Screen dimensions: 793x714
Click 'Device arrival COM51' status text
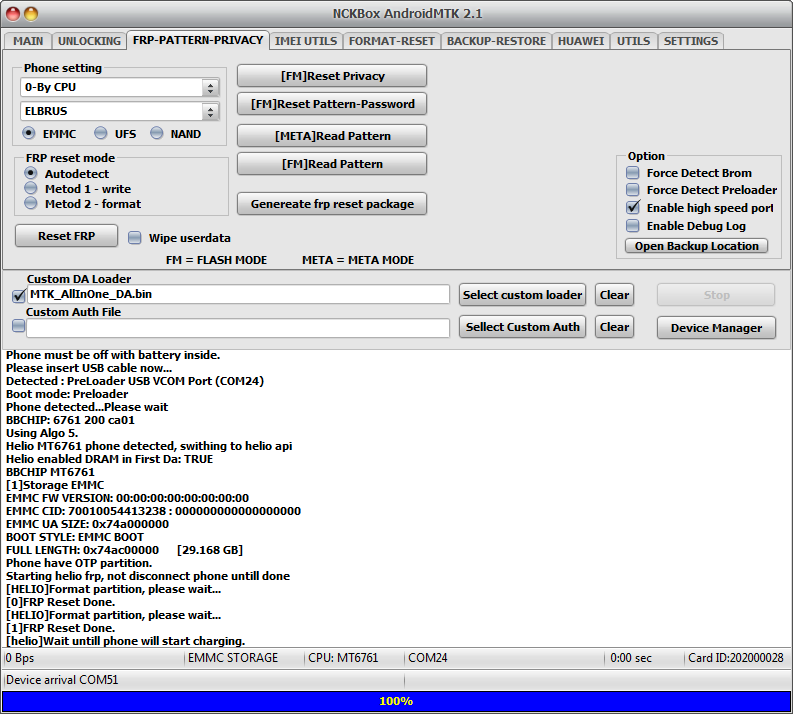pos(62,680)
